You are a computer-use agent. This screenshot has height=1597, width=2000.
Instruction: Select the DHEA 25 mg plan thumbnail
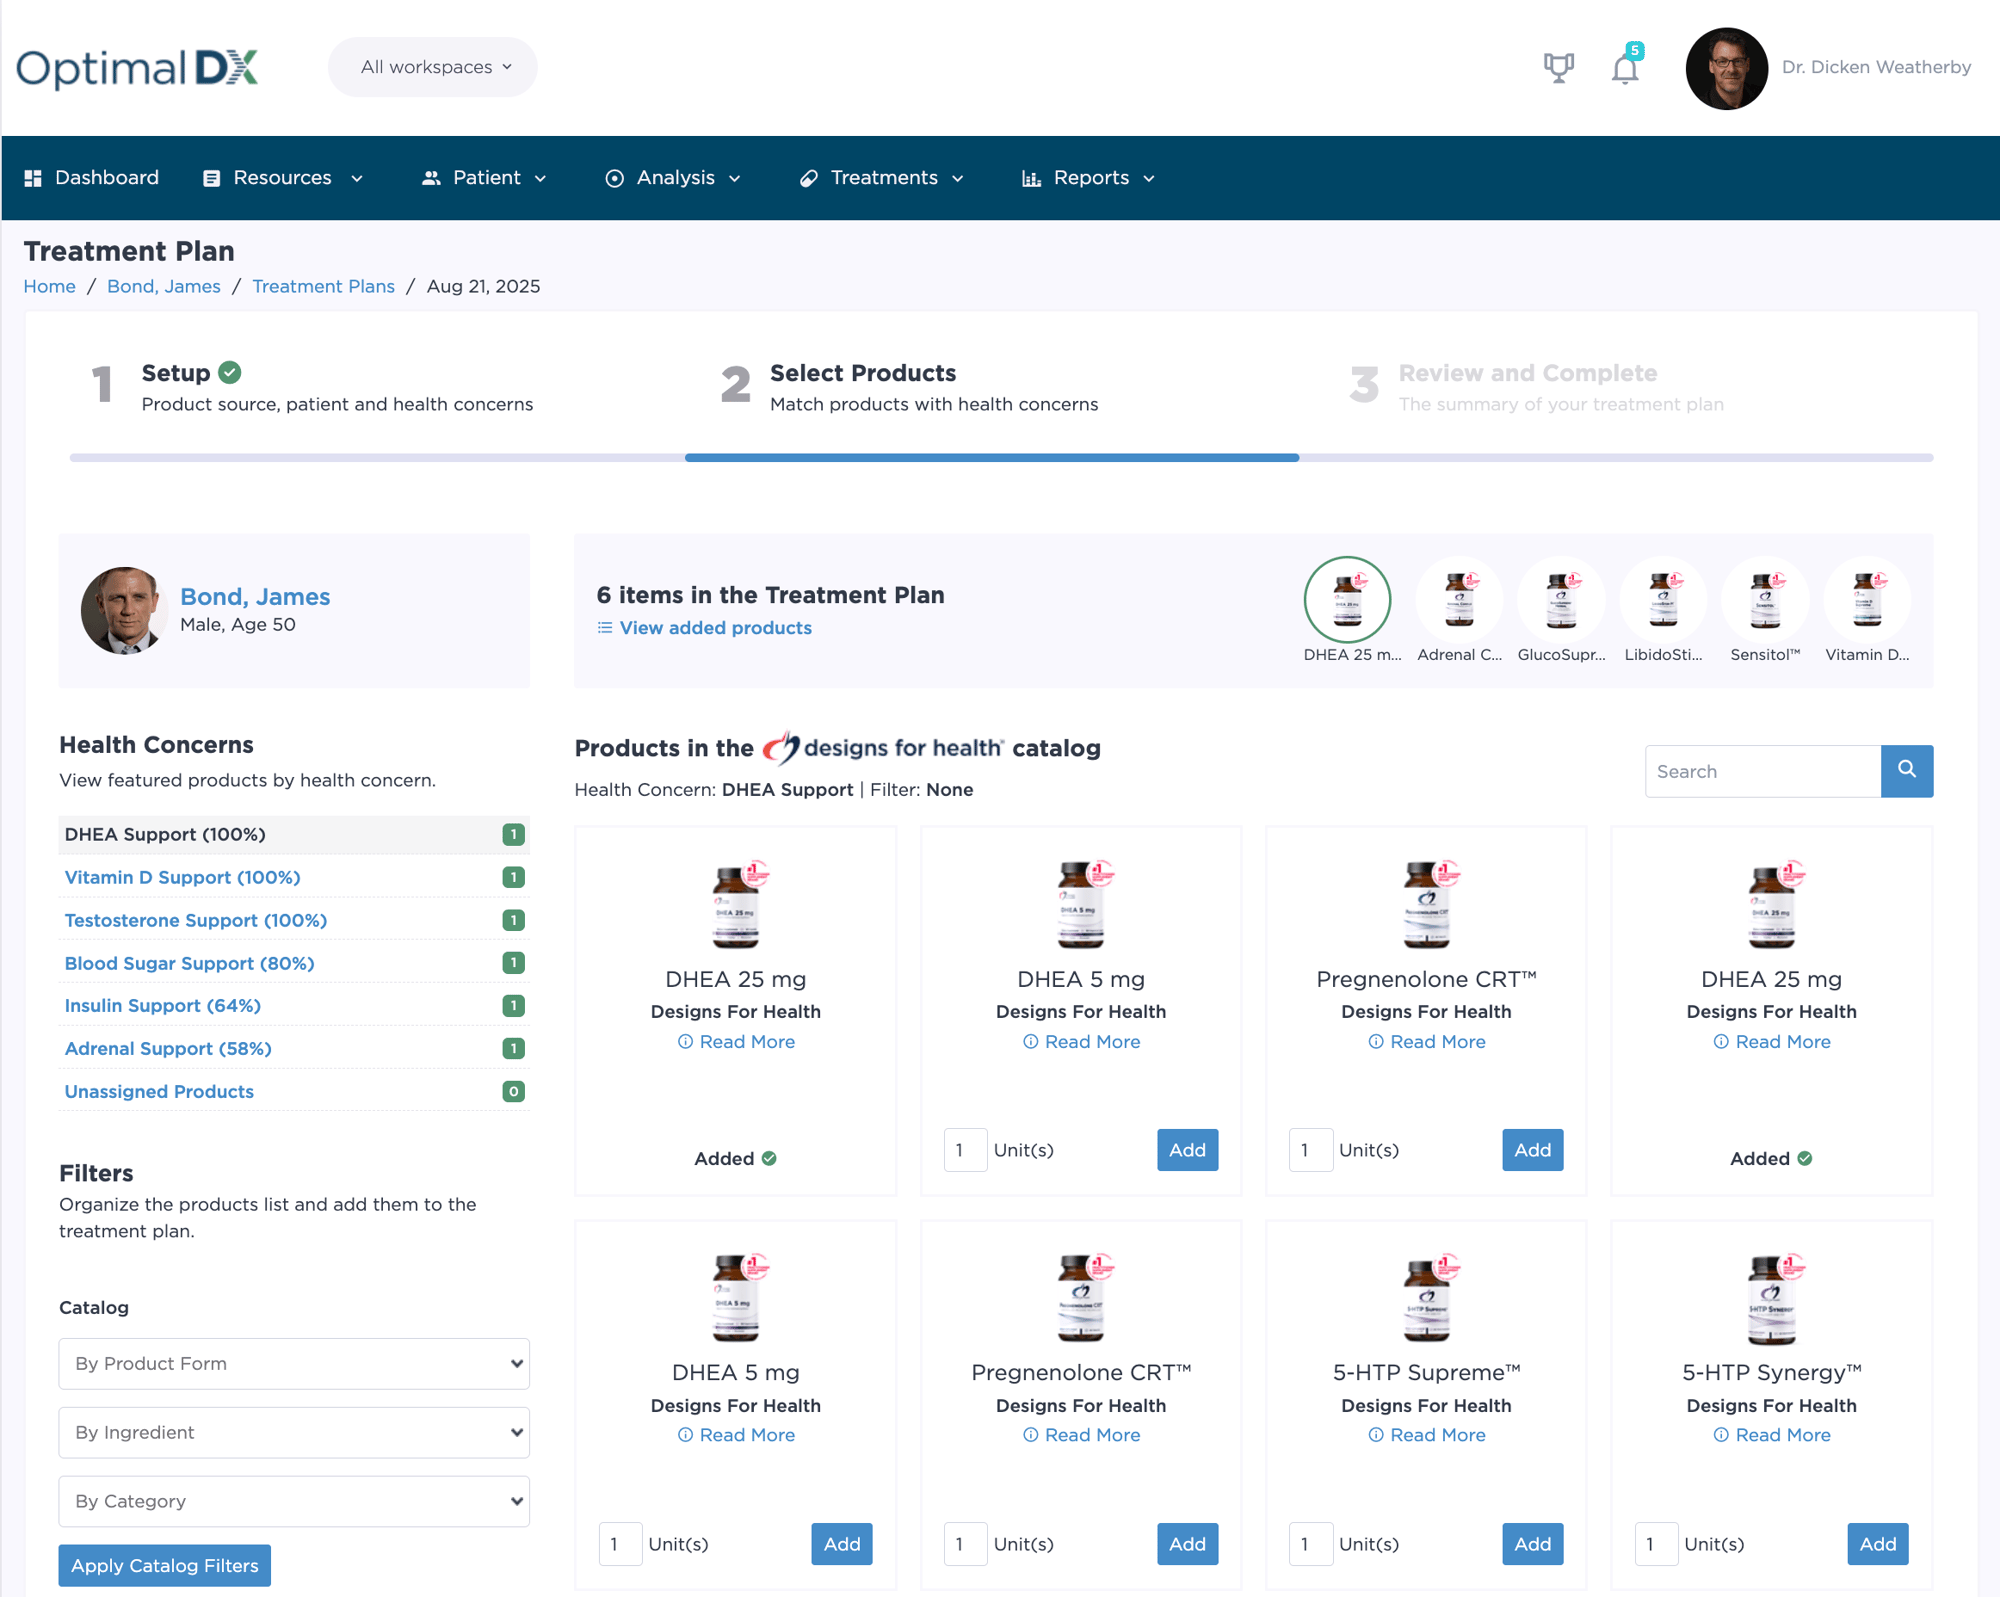tap(1347, 599)
